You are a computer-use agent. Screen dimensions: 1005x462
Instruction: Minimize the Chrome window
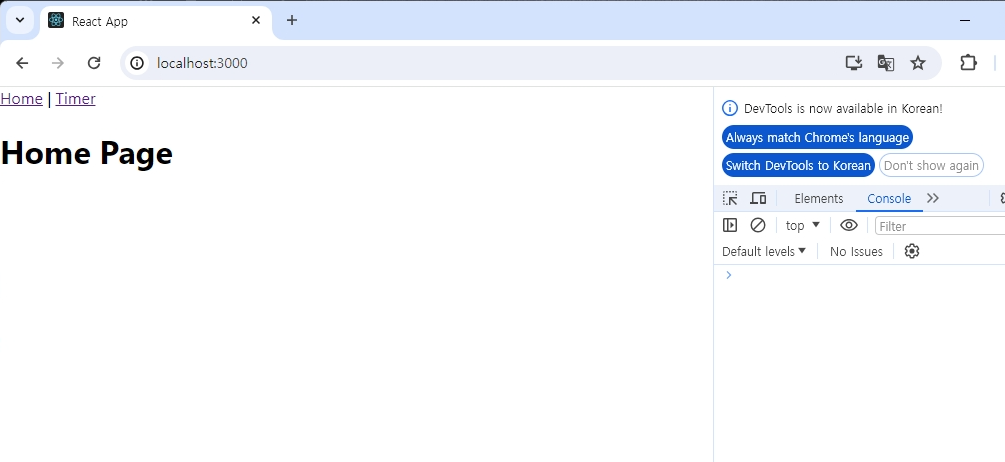tap(965, 21)
